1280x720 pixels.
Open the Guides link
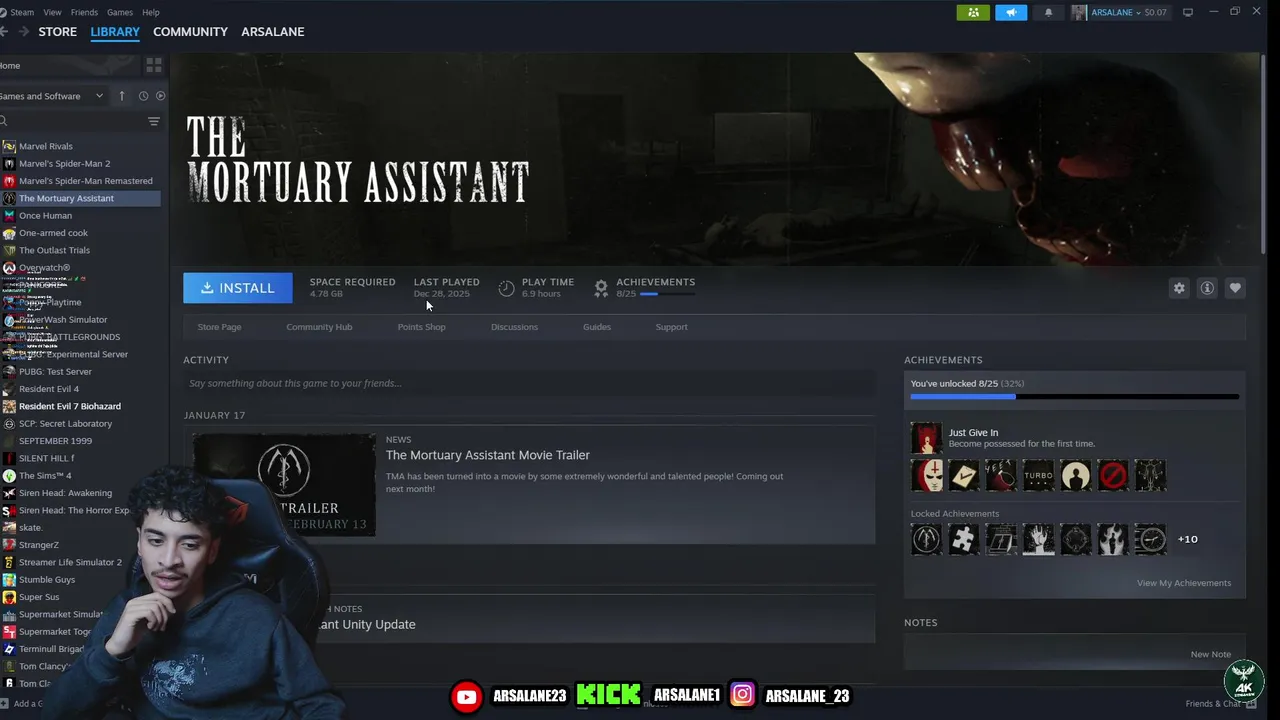click(x=597, y=327)
